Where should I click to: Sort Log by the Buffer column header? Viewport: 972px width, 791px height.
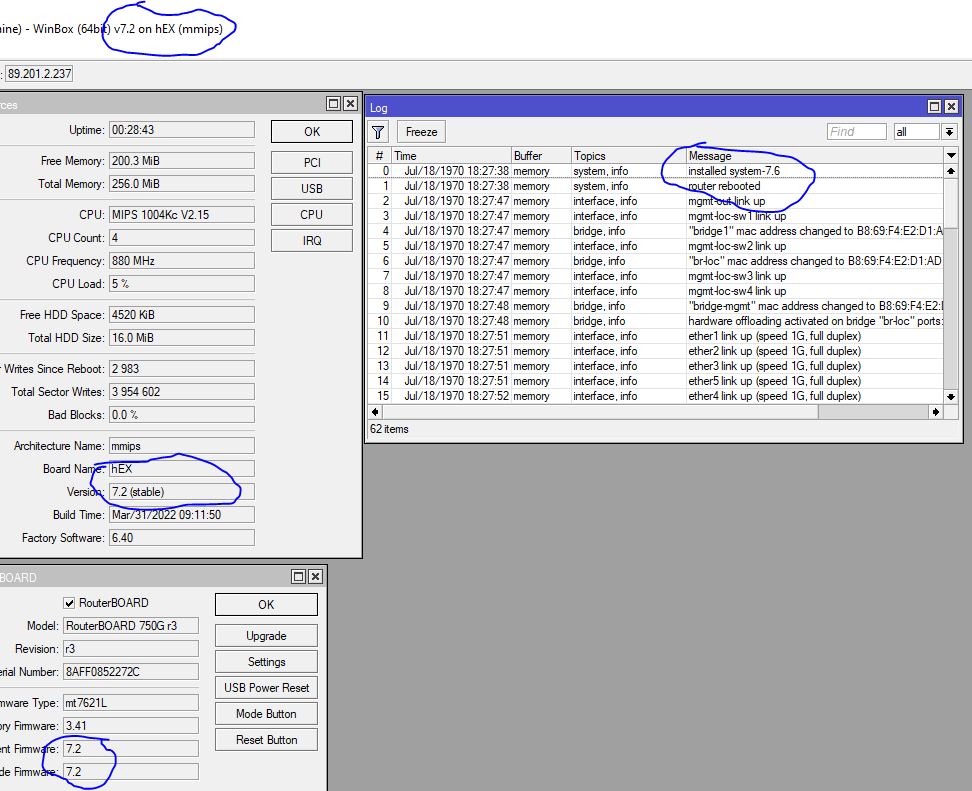tap(541, 156)
